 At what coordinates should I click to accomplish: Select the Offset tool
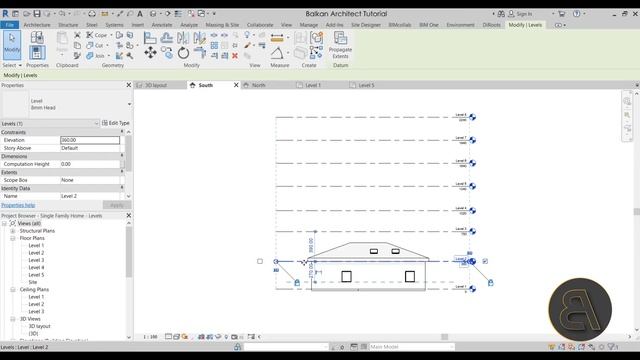pyautogui.click(x=166, y=38)
